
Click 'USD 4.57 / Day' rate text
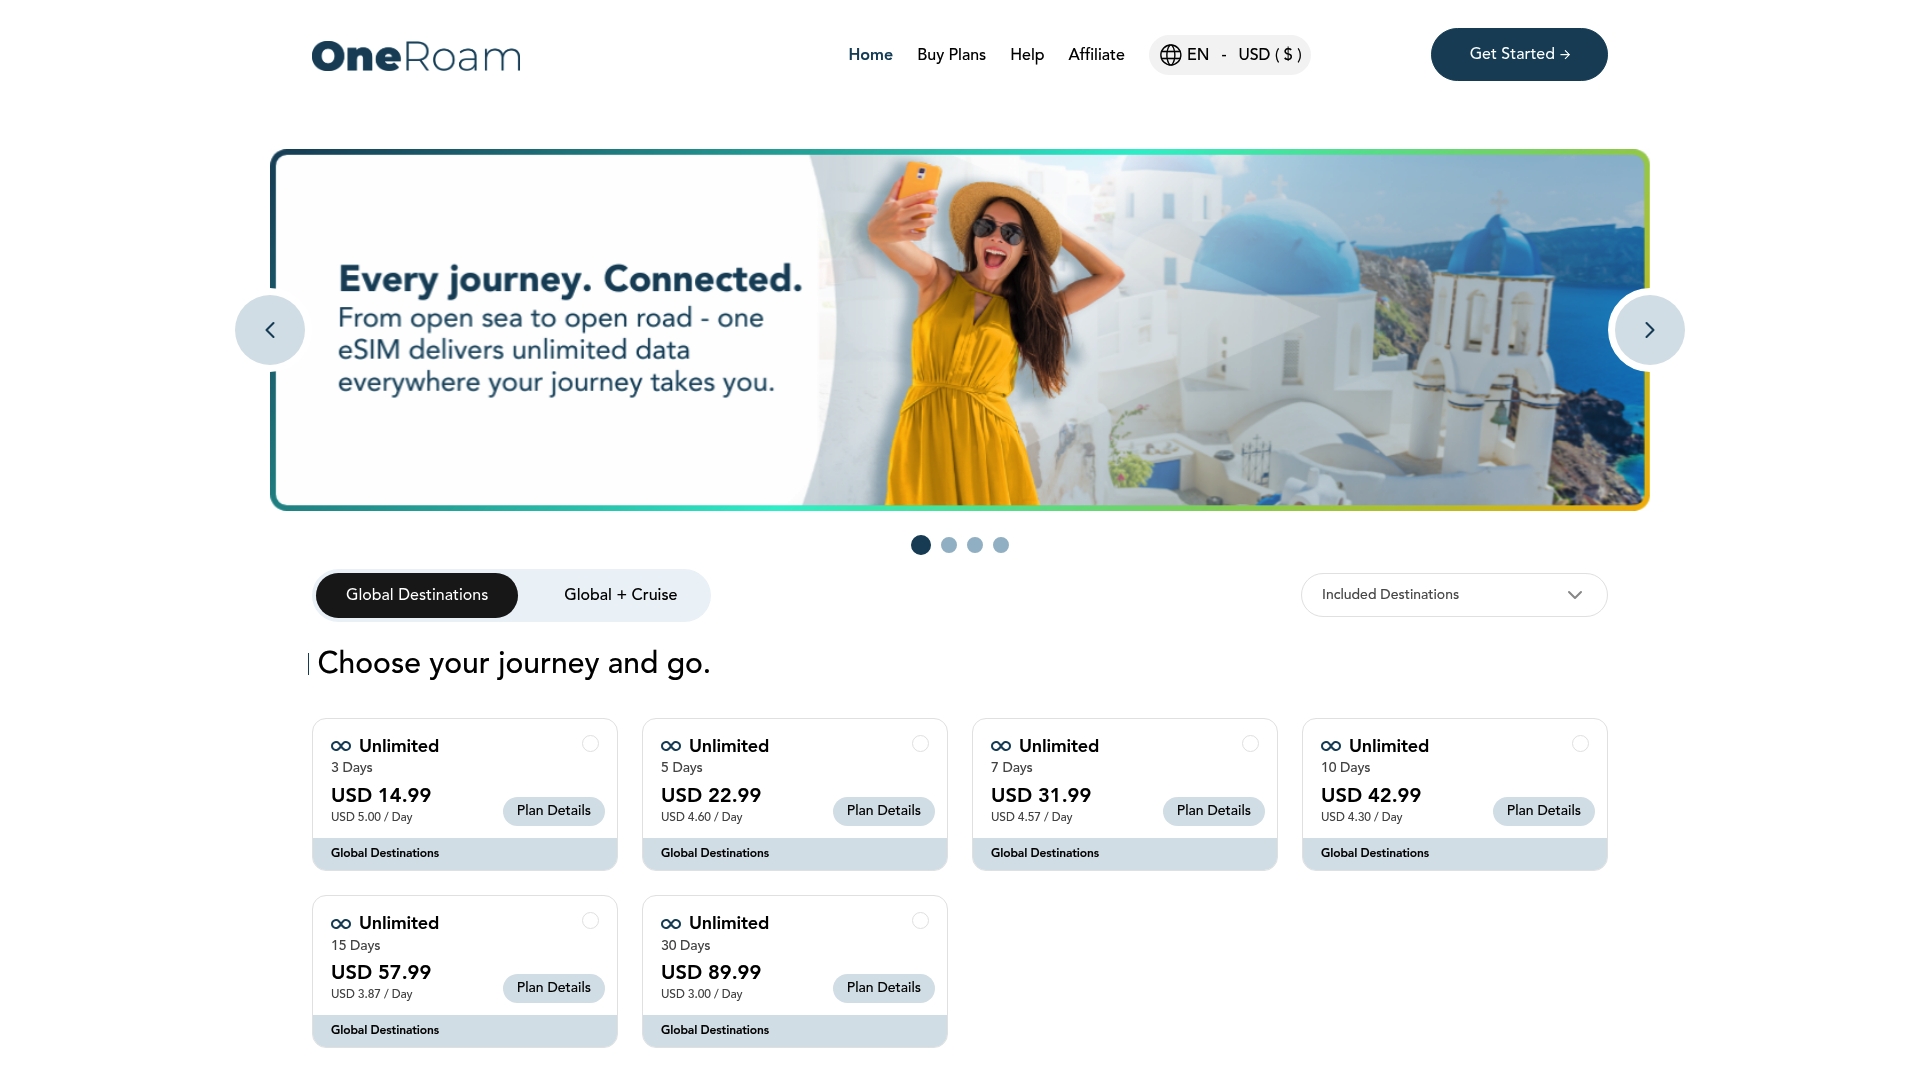click(1032, 818)
